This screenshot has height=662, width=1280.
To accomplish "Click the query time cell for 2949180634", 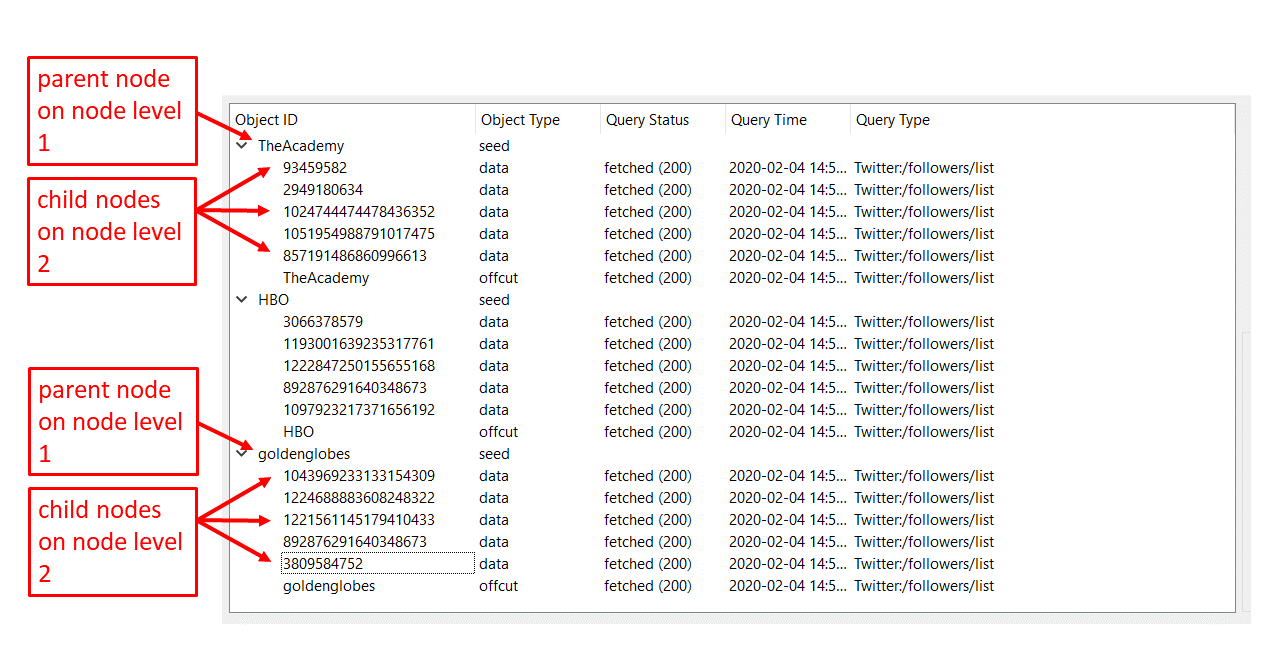I will [x=787, y=190].
